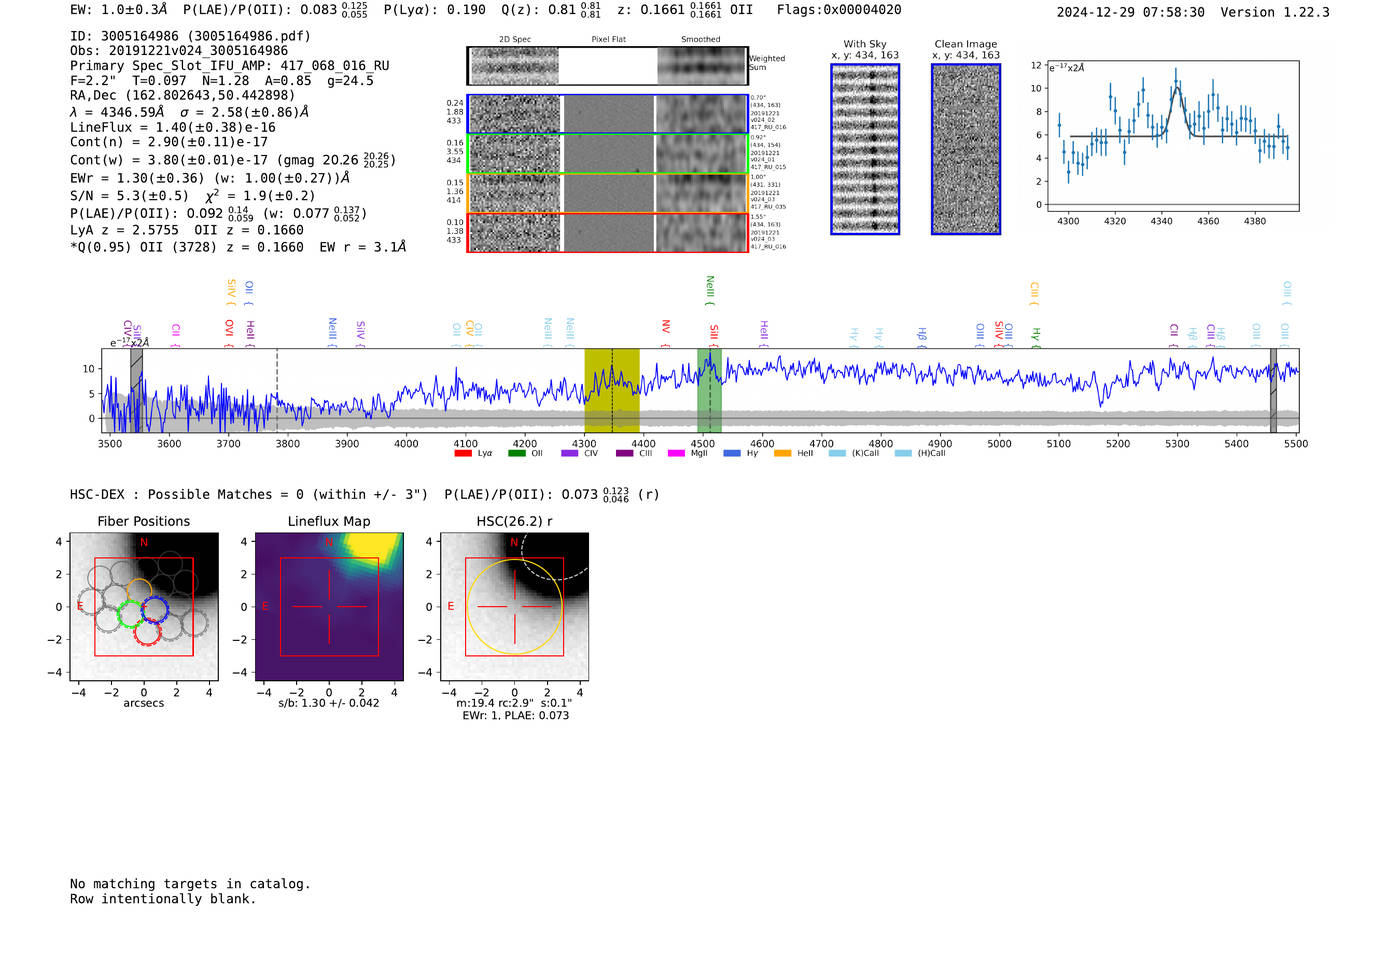Open the With Sky cutout image
This screenshot has height=953, width=1400.
865,149
